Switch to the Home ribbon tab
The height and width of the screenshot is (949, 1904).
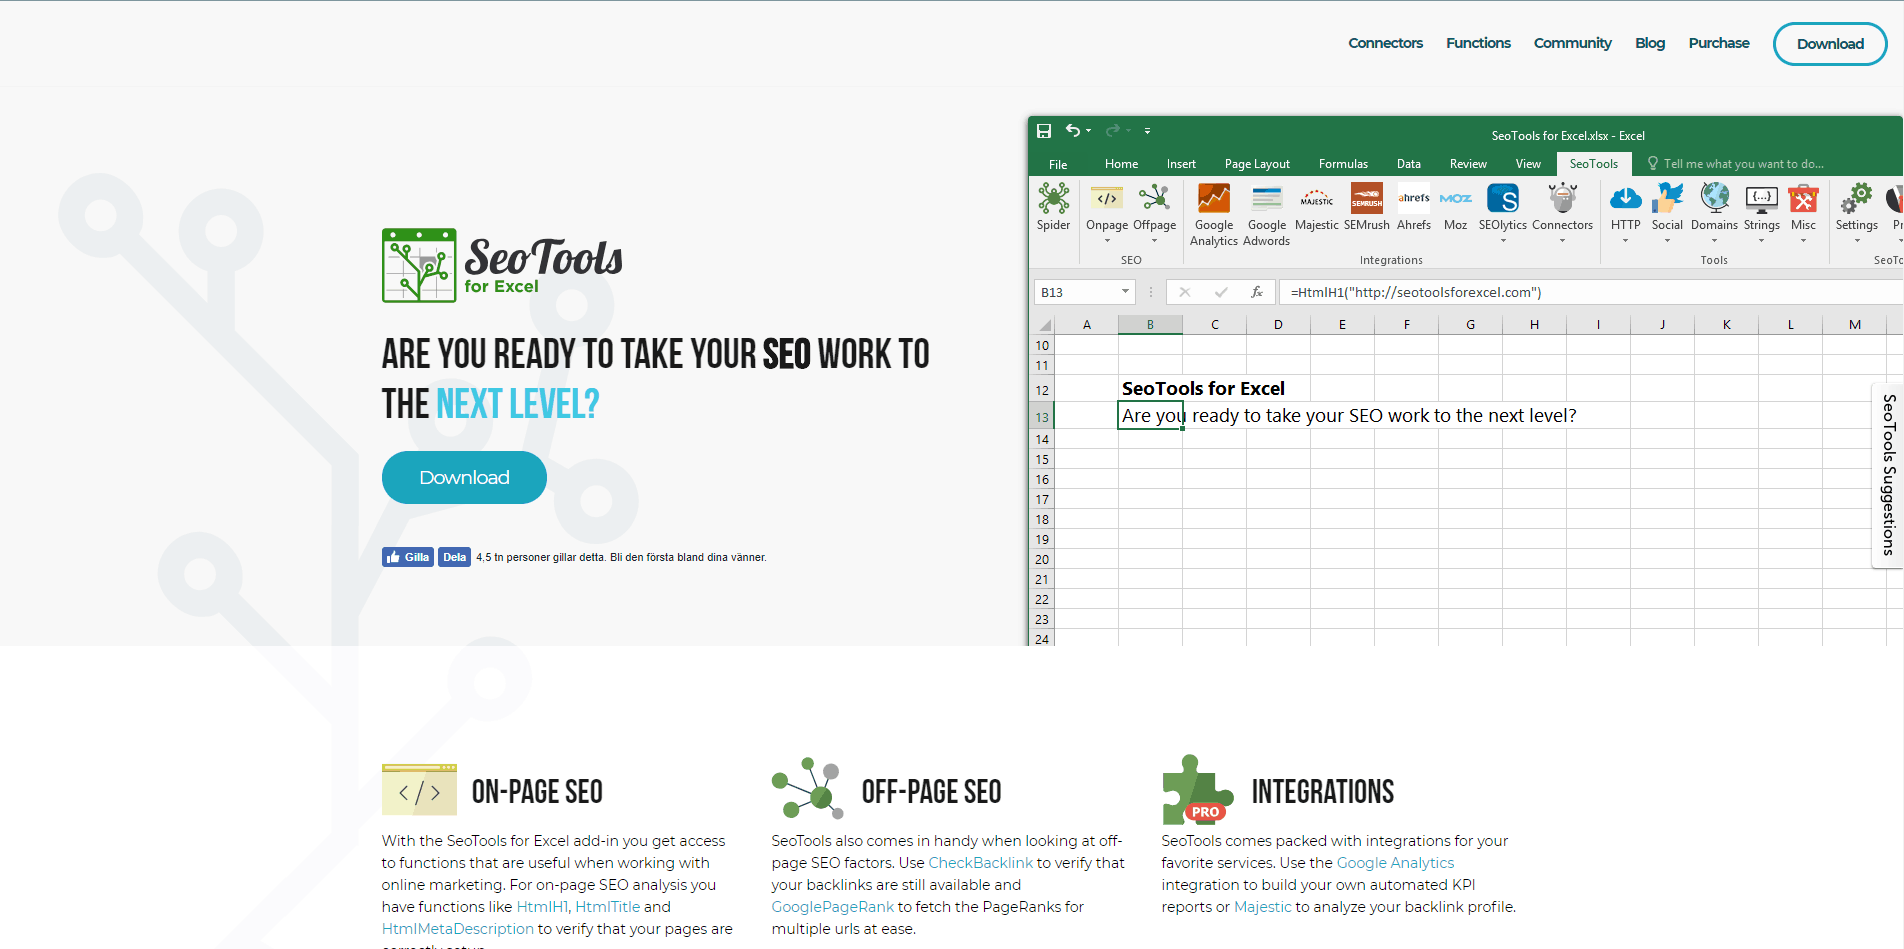pos(1121,164)
